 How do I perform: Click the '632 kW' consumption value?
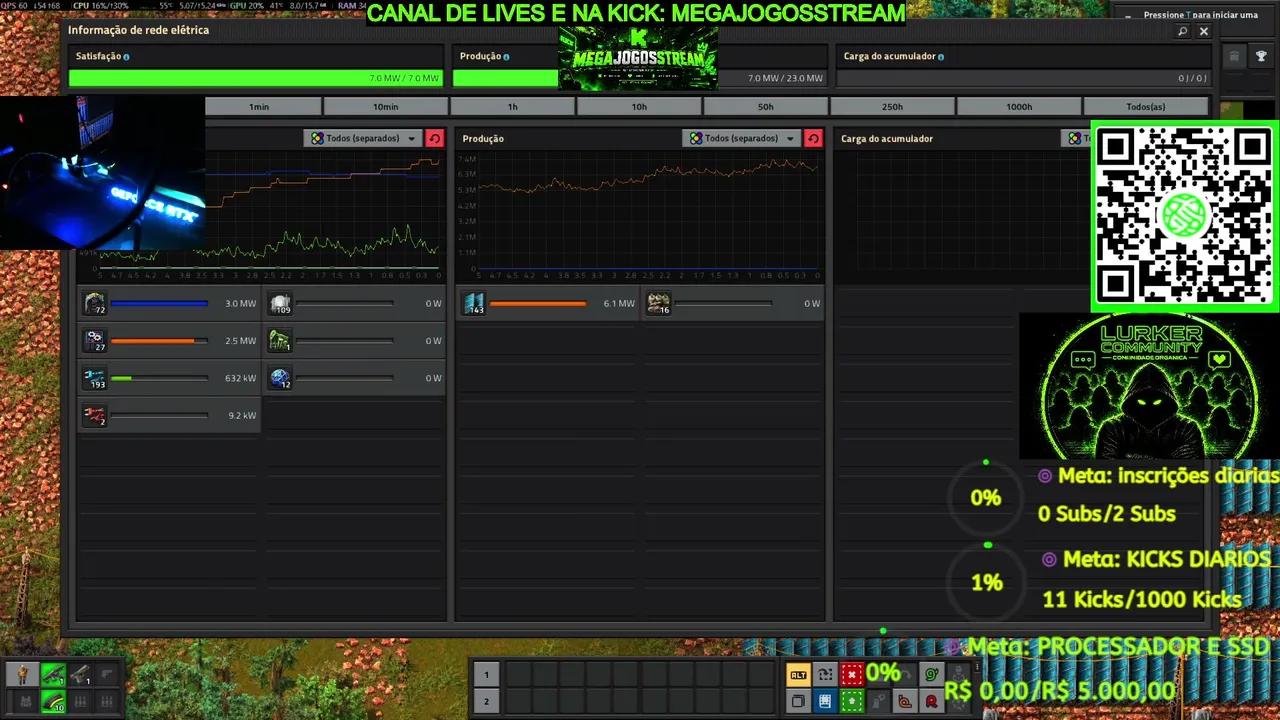coord(240,378)
